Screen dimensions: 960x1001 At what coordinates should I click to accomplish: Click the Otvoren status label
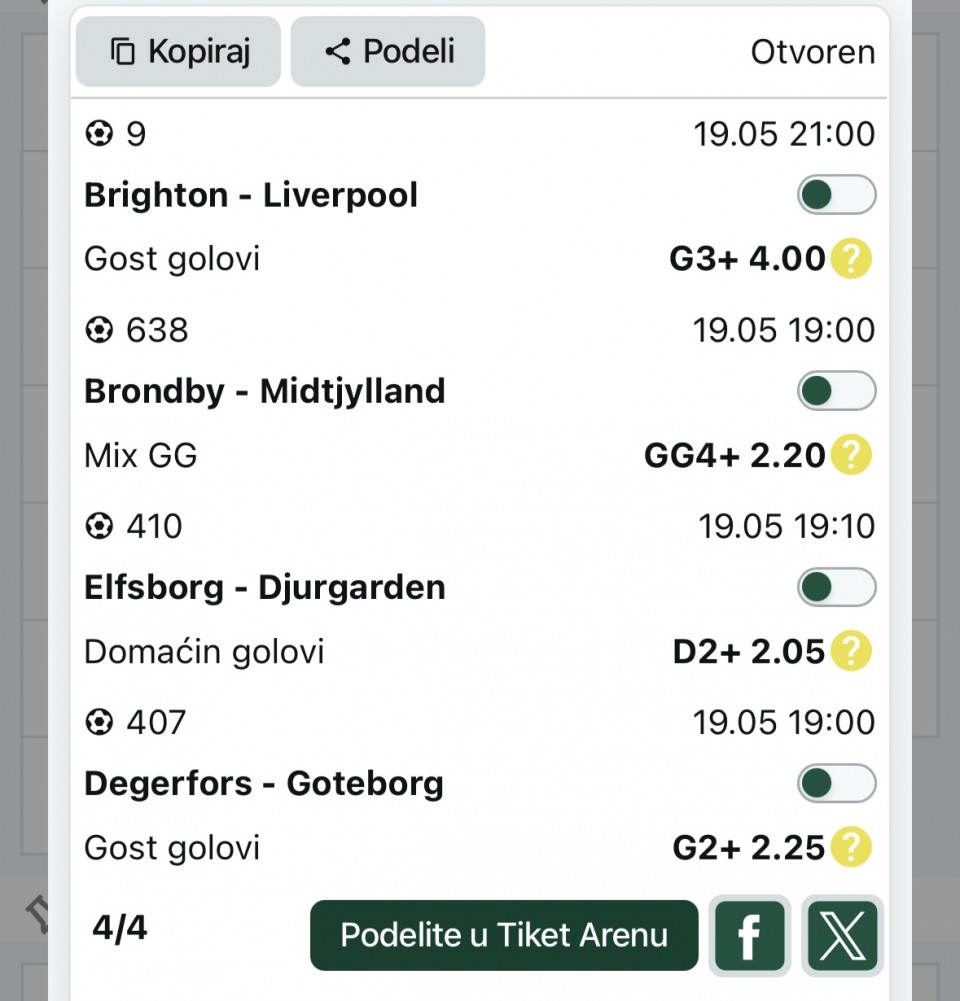813,52
